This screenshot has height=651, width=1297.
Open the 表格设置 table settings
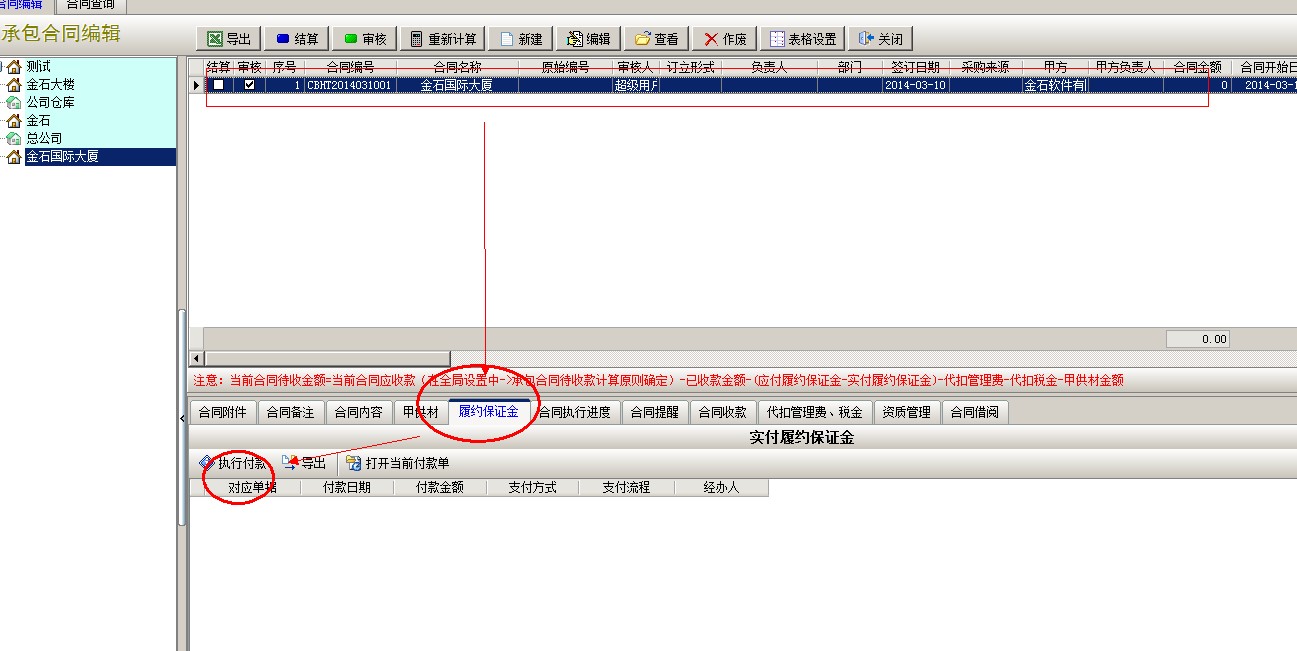(802, 39)
